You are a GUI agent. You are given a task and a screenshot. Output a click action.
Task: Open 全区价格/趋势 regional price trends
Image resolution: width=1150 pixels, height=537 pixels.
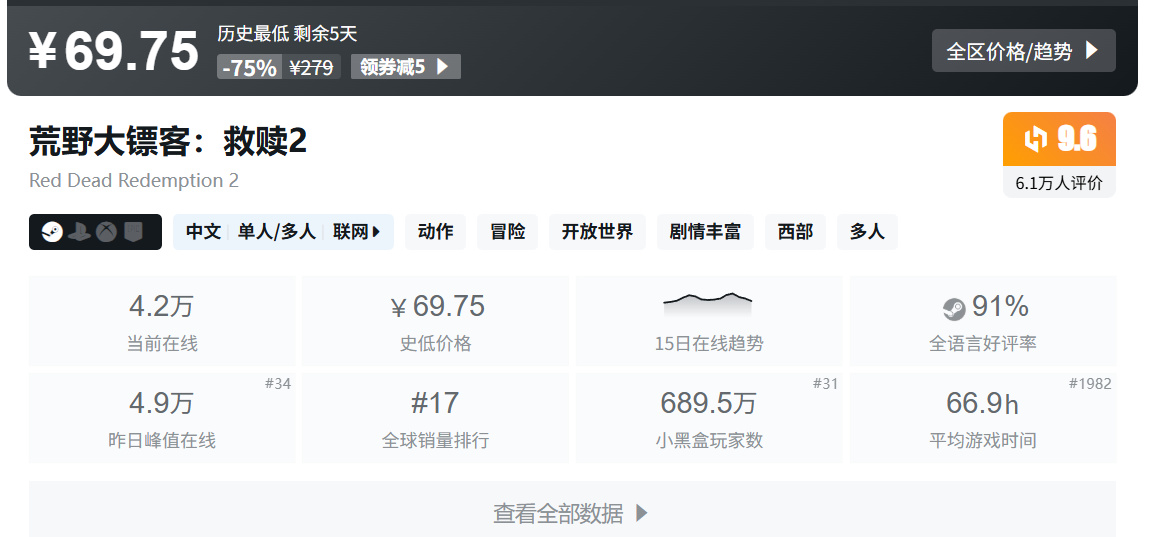click(1023, 51)
